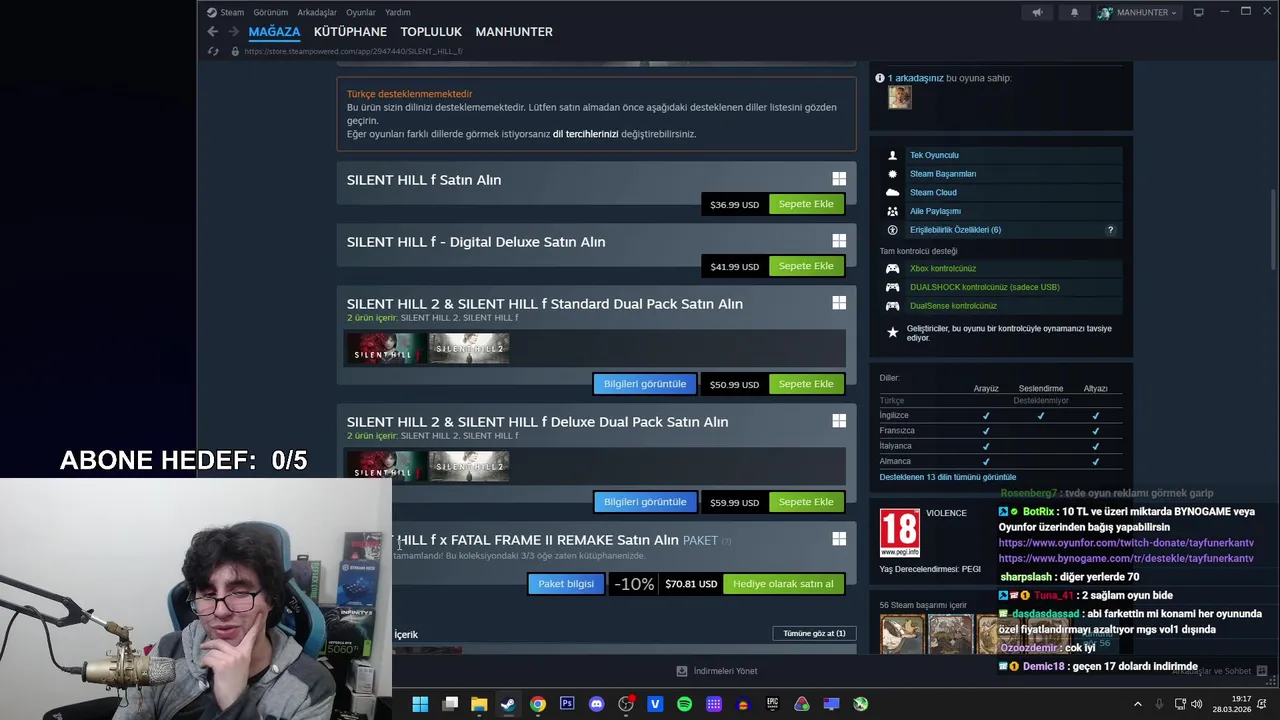This screenshot has width=1280, height=720.
Task: Click Windows icon on SILENT HILL f row
Action: (x=839, y=179)
